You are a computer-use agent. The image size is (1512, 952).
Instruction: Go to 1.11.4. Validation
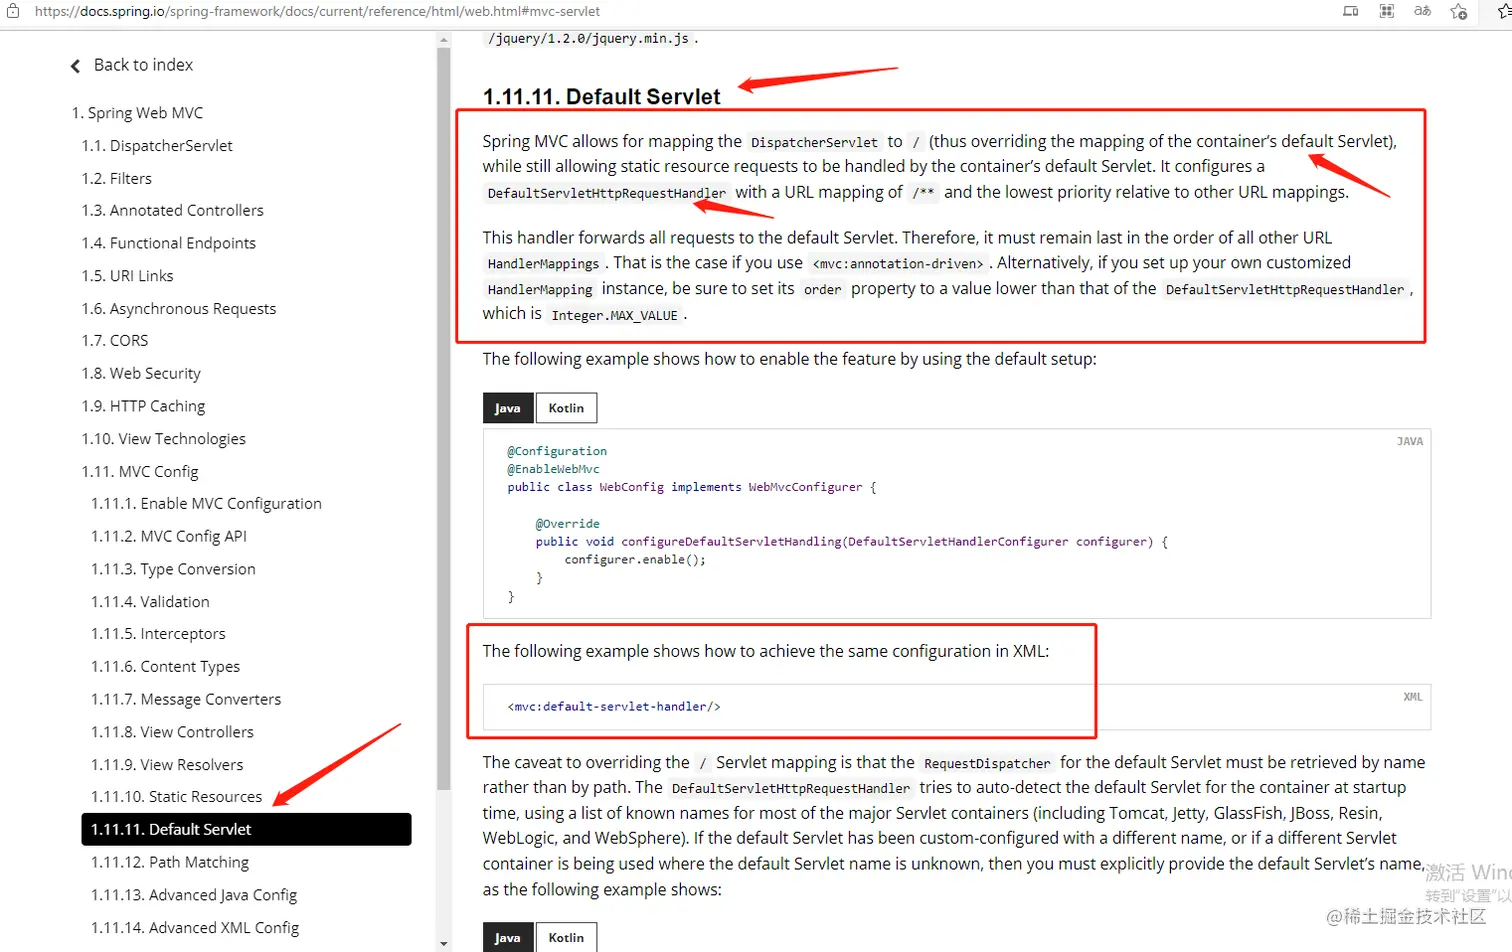point(150,602)
